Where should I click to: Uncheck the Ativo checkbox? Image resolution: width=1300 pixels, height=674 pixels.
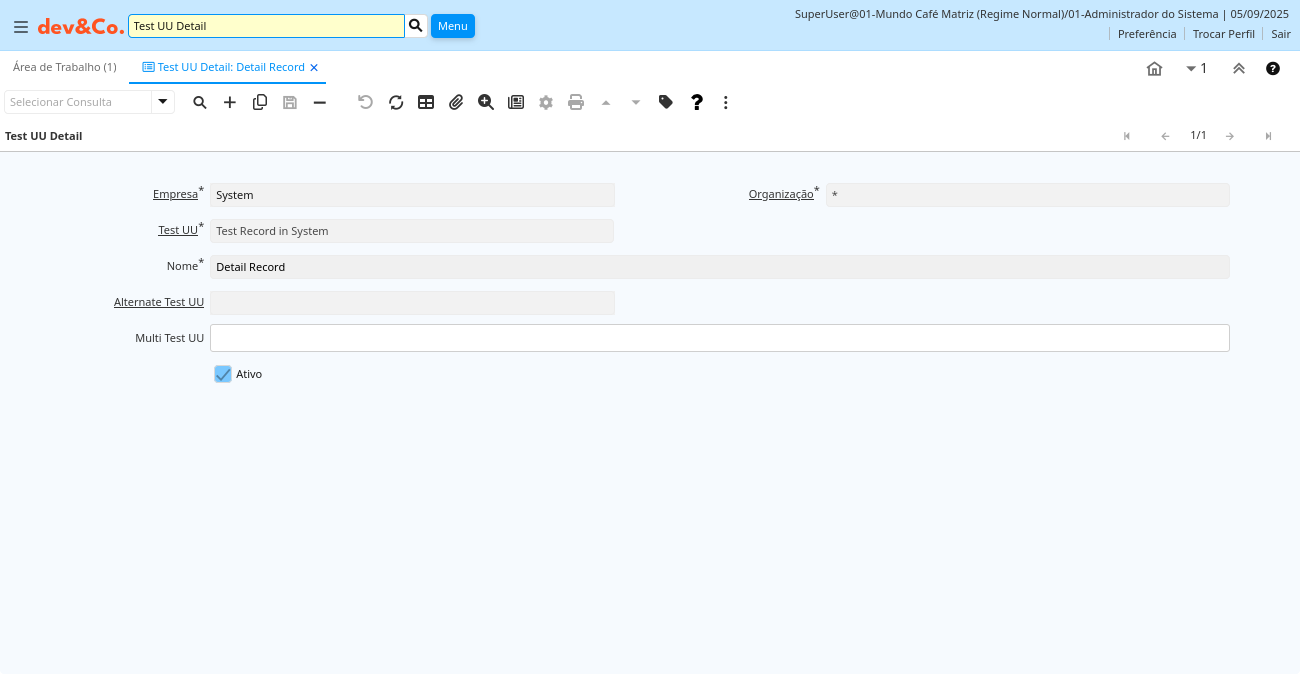(223, 374)
